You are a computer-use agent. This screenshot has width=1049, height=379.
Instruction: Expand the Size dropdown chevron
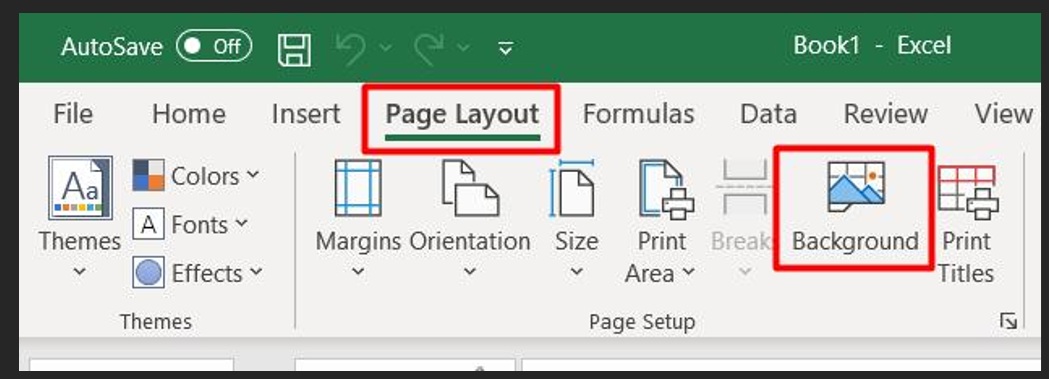[576, 271]
